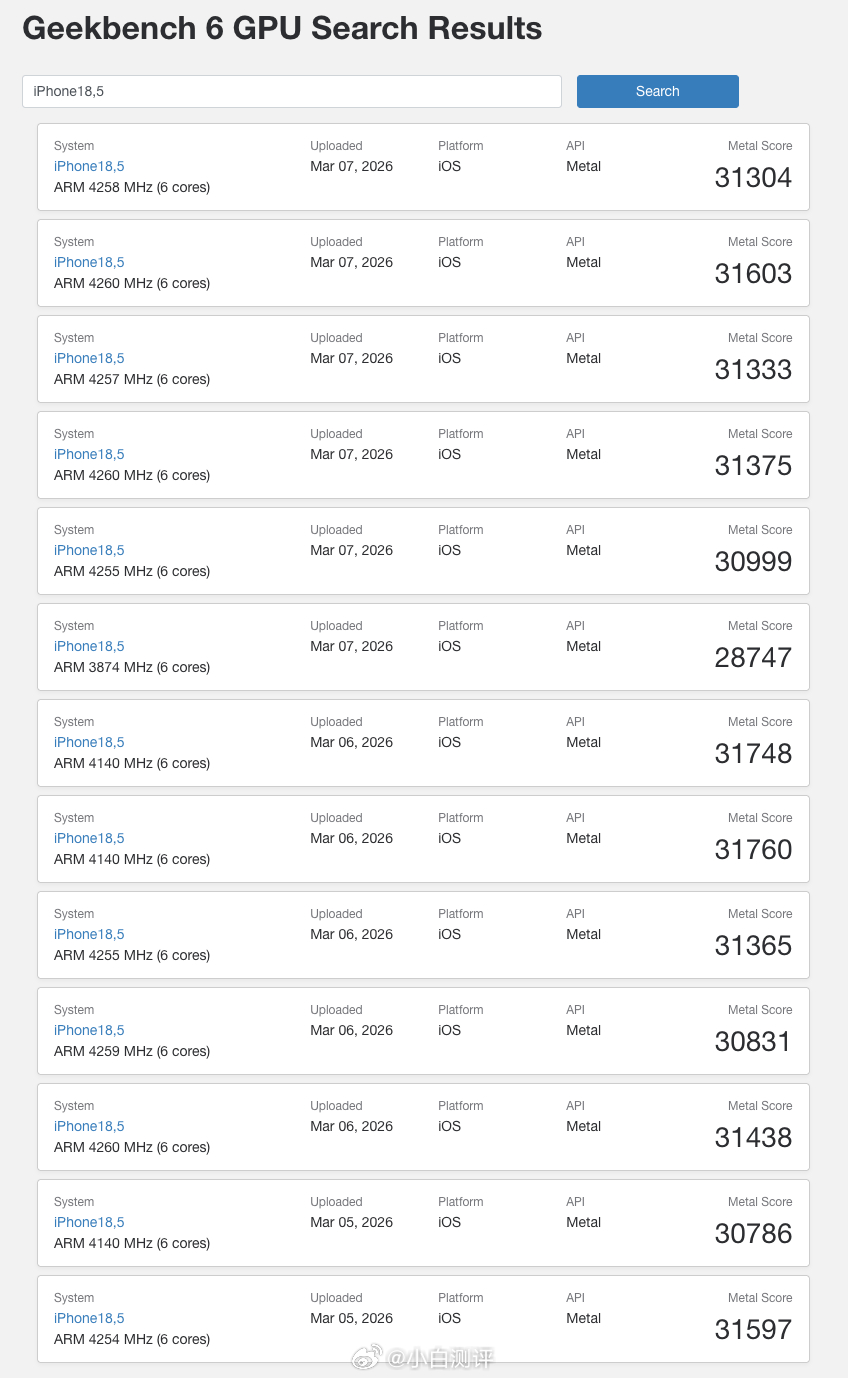Open iPhone18,5 link with score 31375
Image resolution: width=848 pixels, height=1378 pixels.
pos(89,454)
